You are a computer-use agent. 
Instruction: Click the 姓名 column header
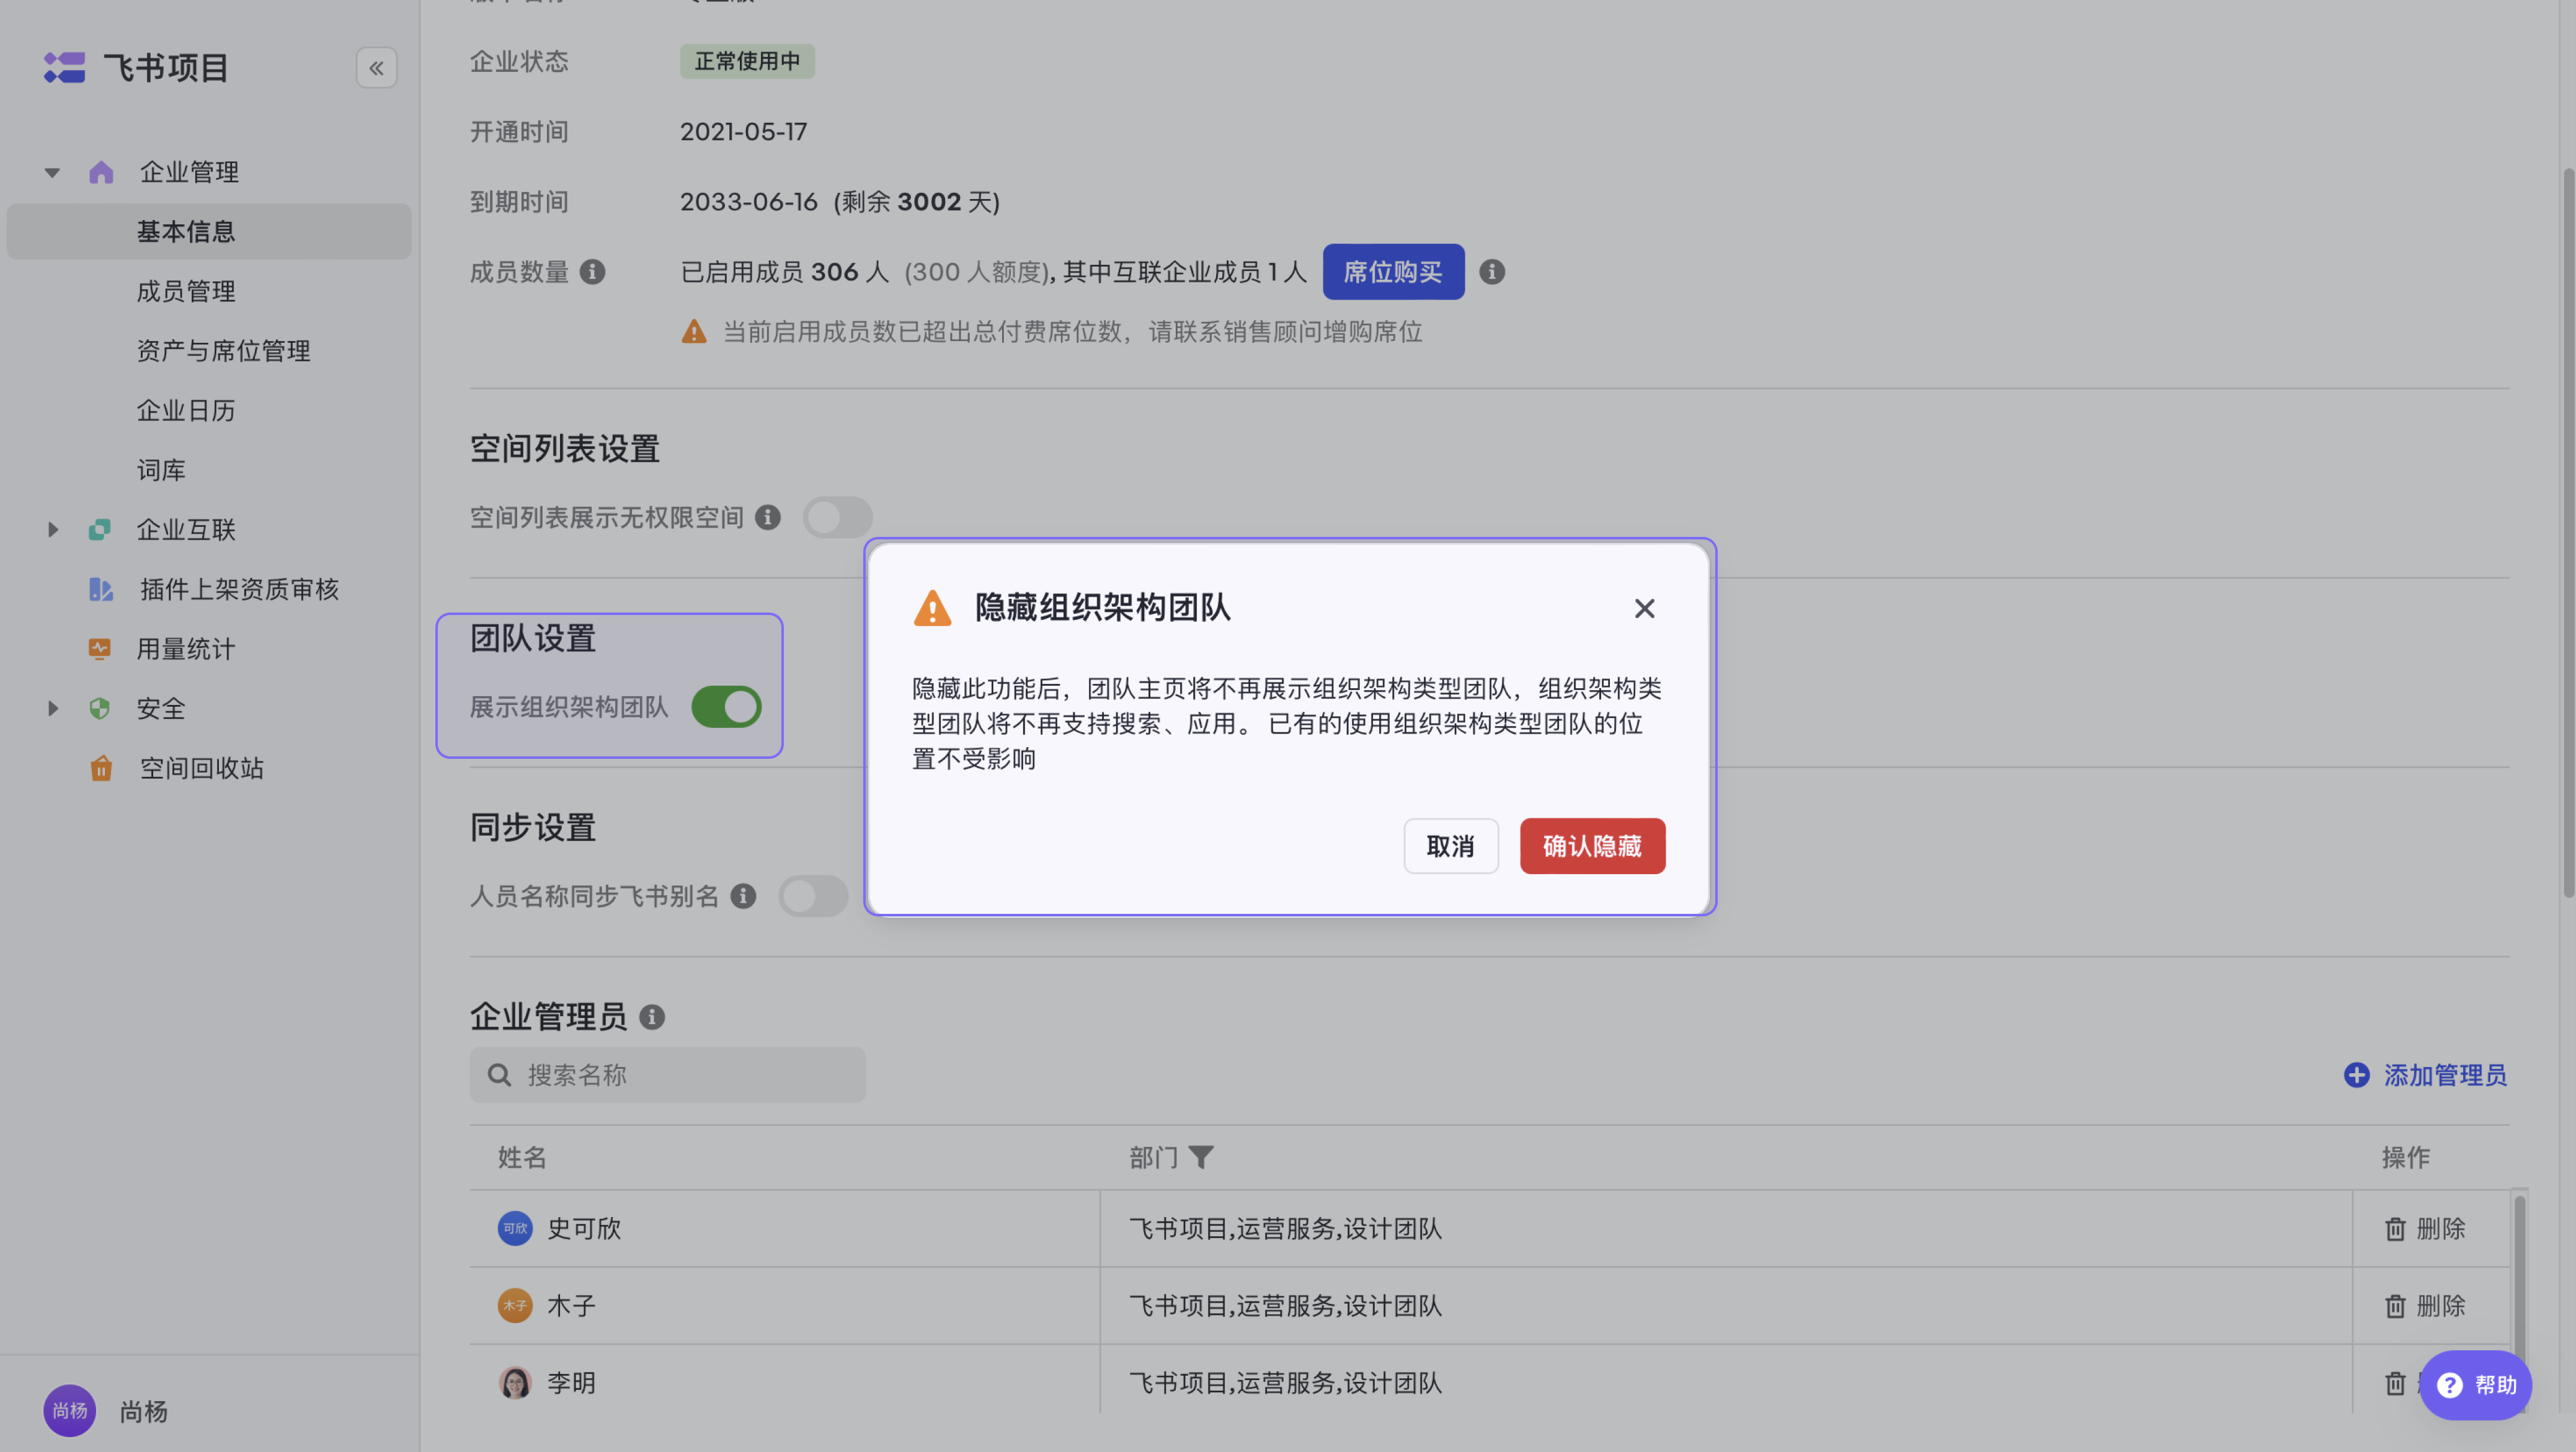522,1157
